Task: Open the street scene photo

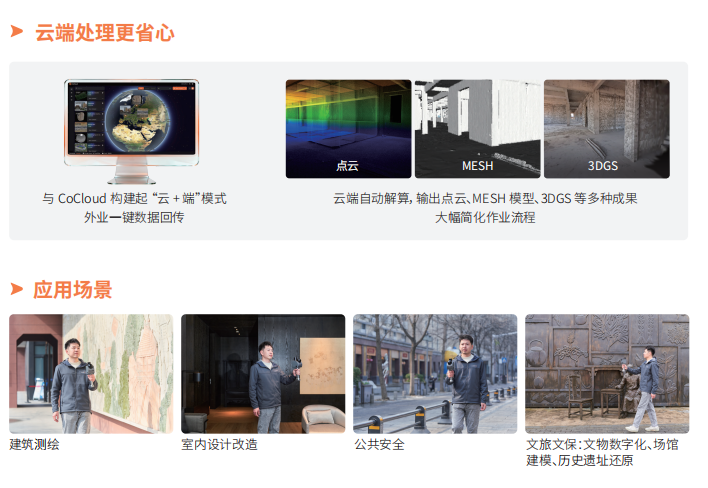Action: (x=435, y=373)
